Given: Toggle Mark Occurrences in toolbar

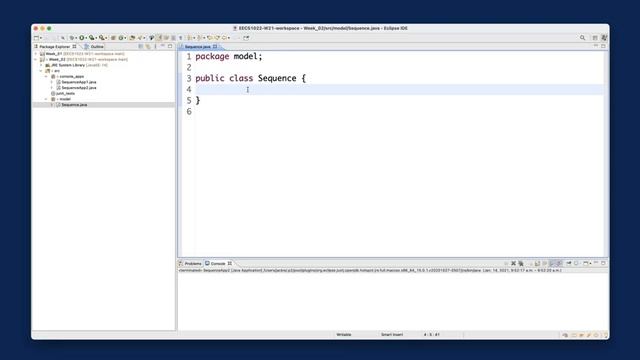Looking at the screenshot, I should 159,38.
